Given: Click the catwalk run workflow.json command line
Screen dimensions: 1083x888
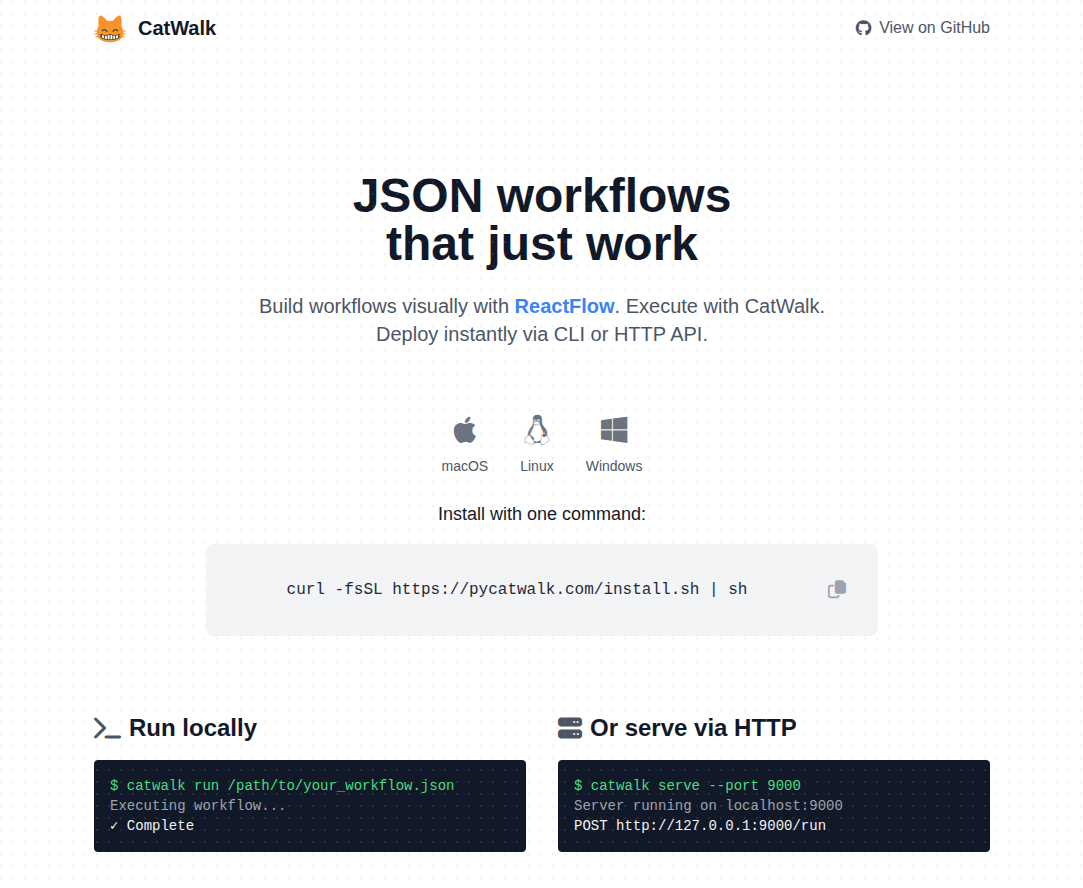Looking at the screenshot, I should pyautogui.click(x=282, y=786).
